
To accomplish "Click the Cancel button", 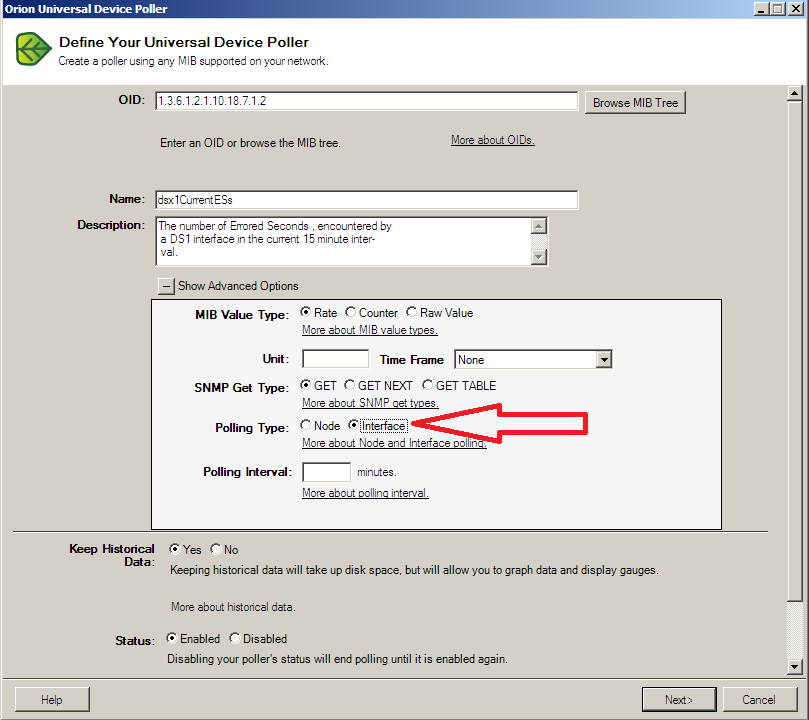I will [x=758, y=699].
